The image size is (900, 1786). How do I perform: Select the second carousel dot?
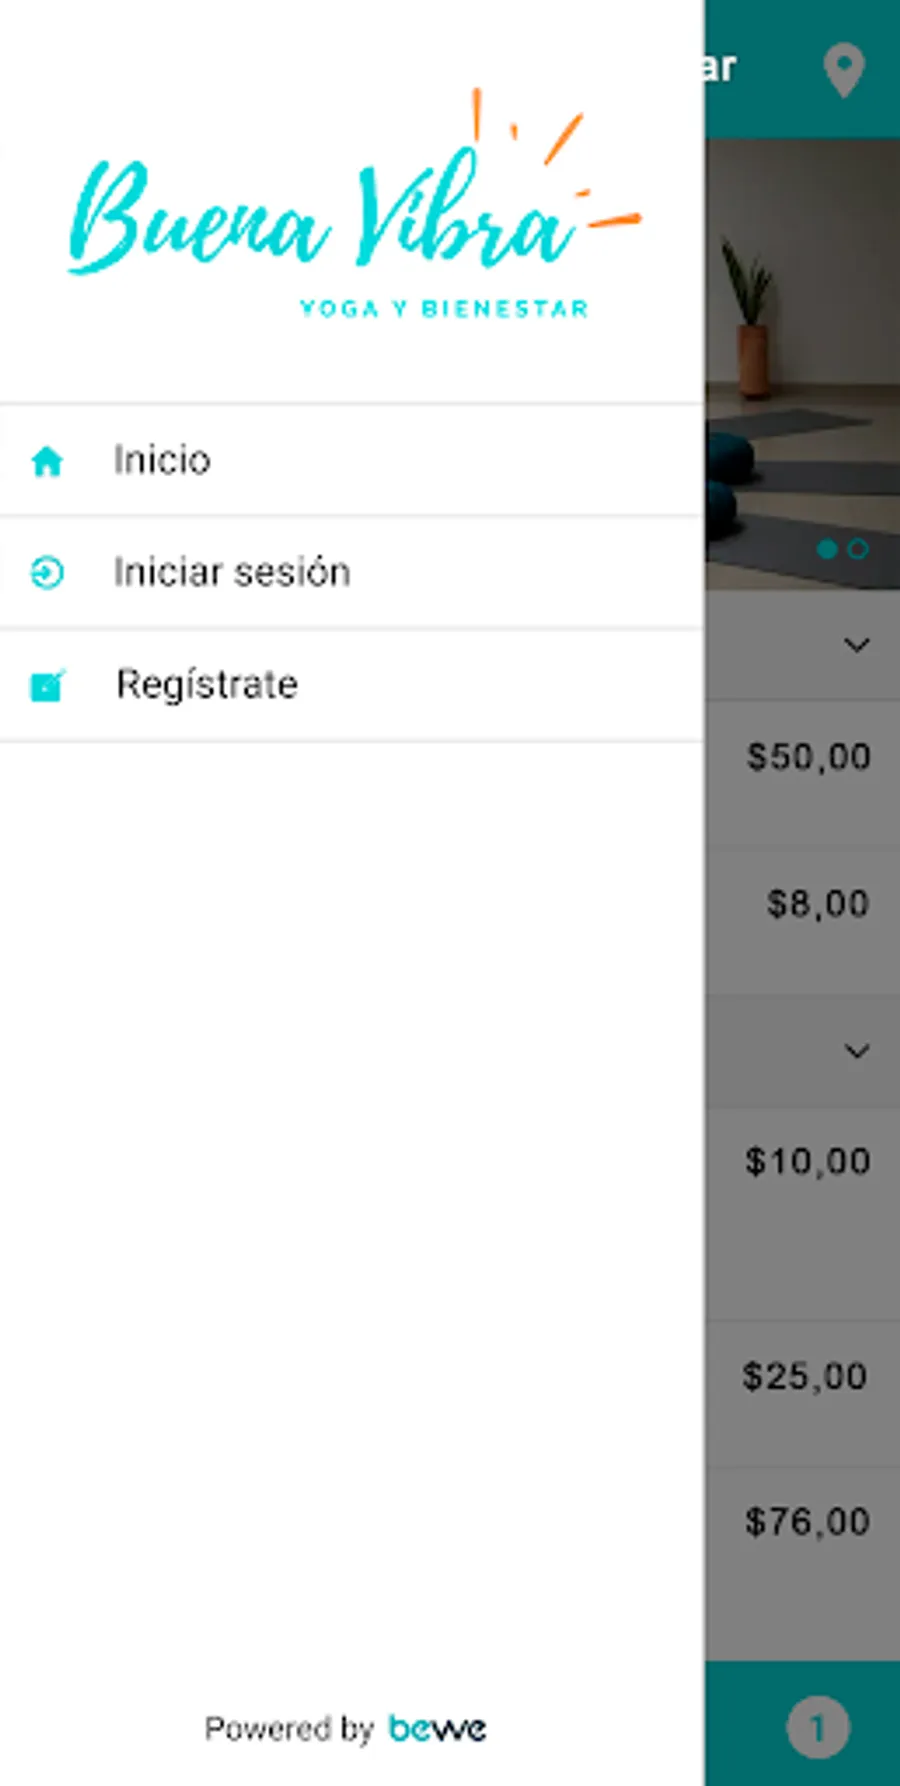pyautogui.click(x=858, y=549)
